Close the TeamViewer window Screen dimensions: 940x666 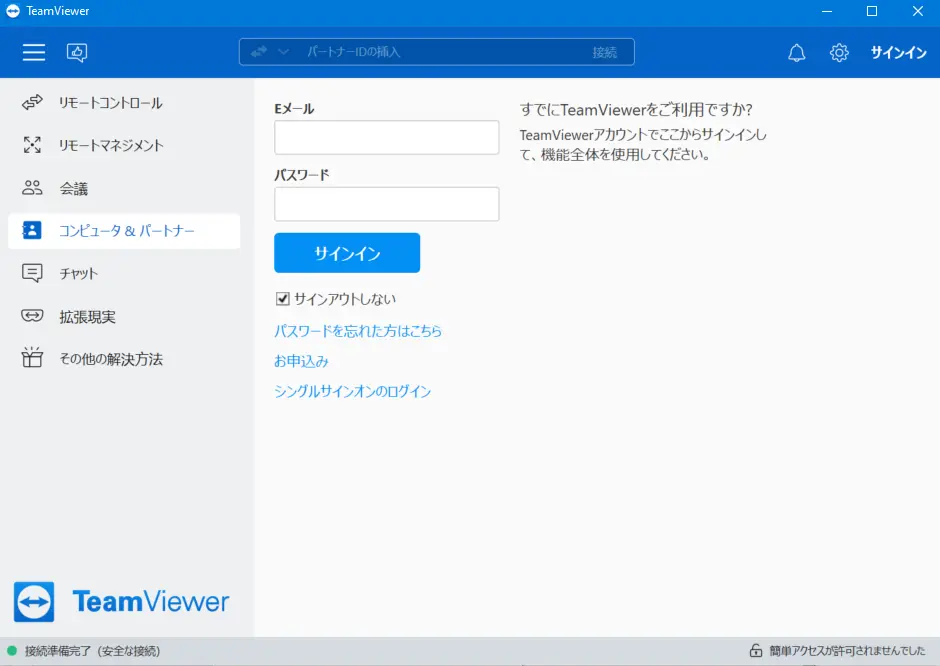click(918, 11)
